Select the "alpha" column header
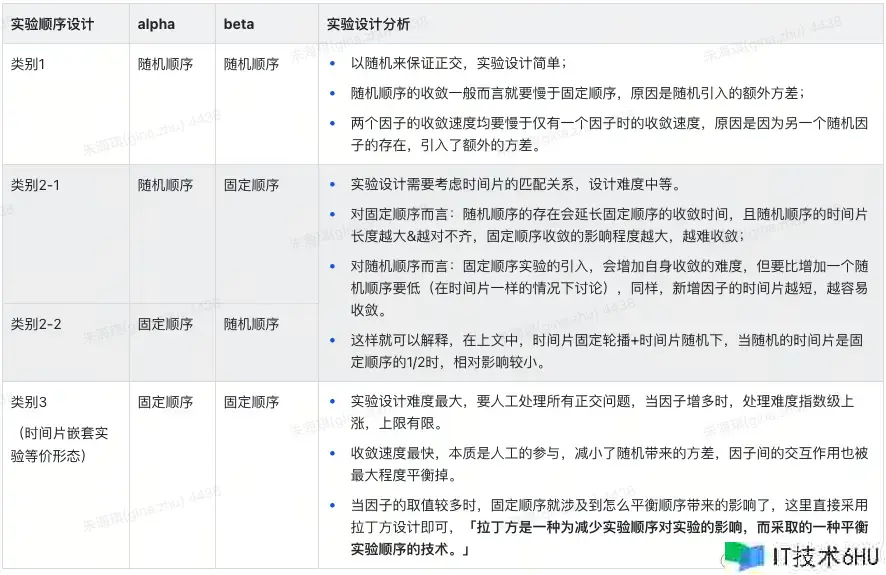886x575 pixels. [156, 24]
